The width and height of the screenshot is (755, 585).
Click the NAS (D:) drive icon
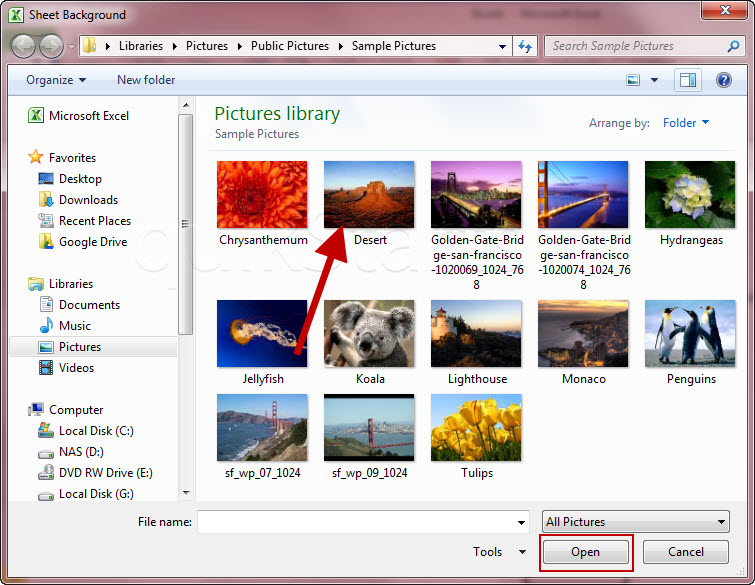46,453
